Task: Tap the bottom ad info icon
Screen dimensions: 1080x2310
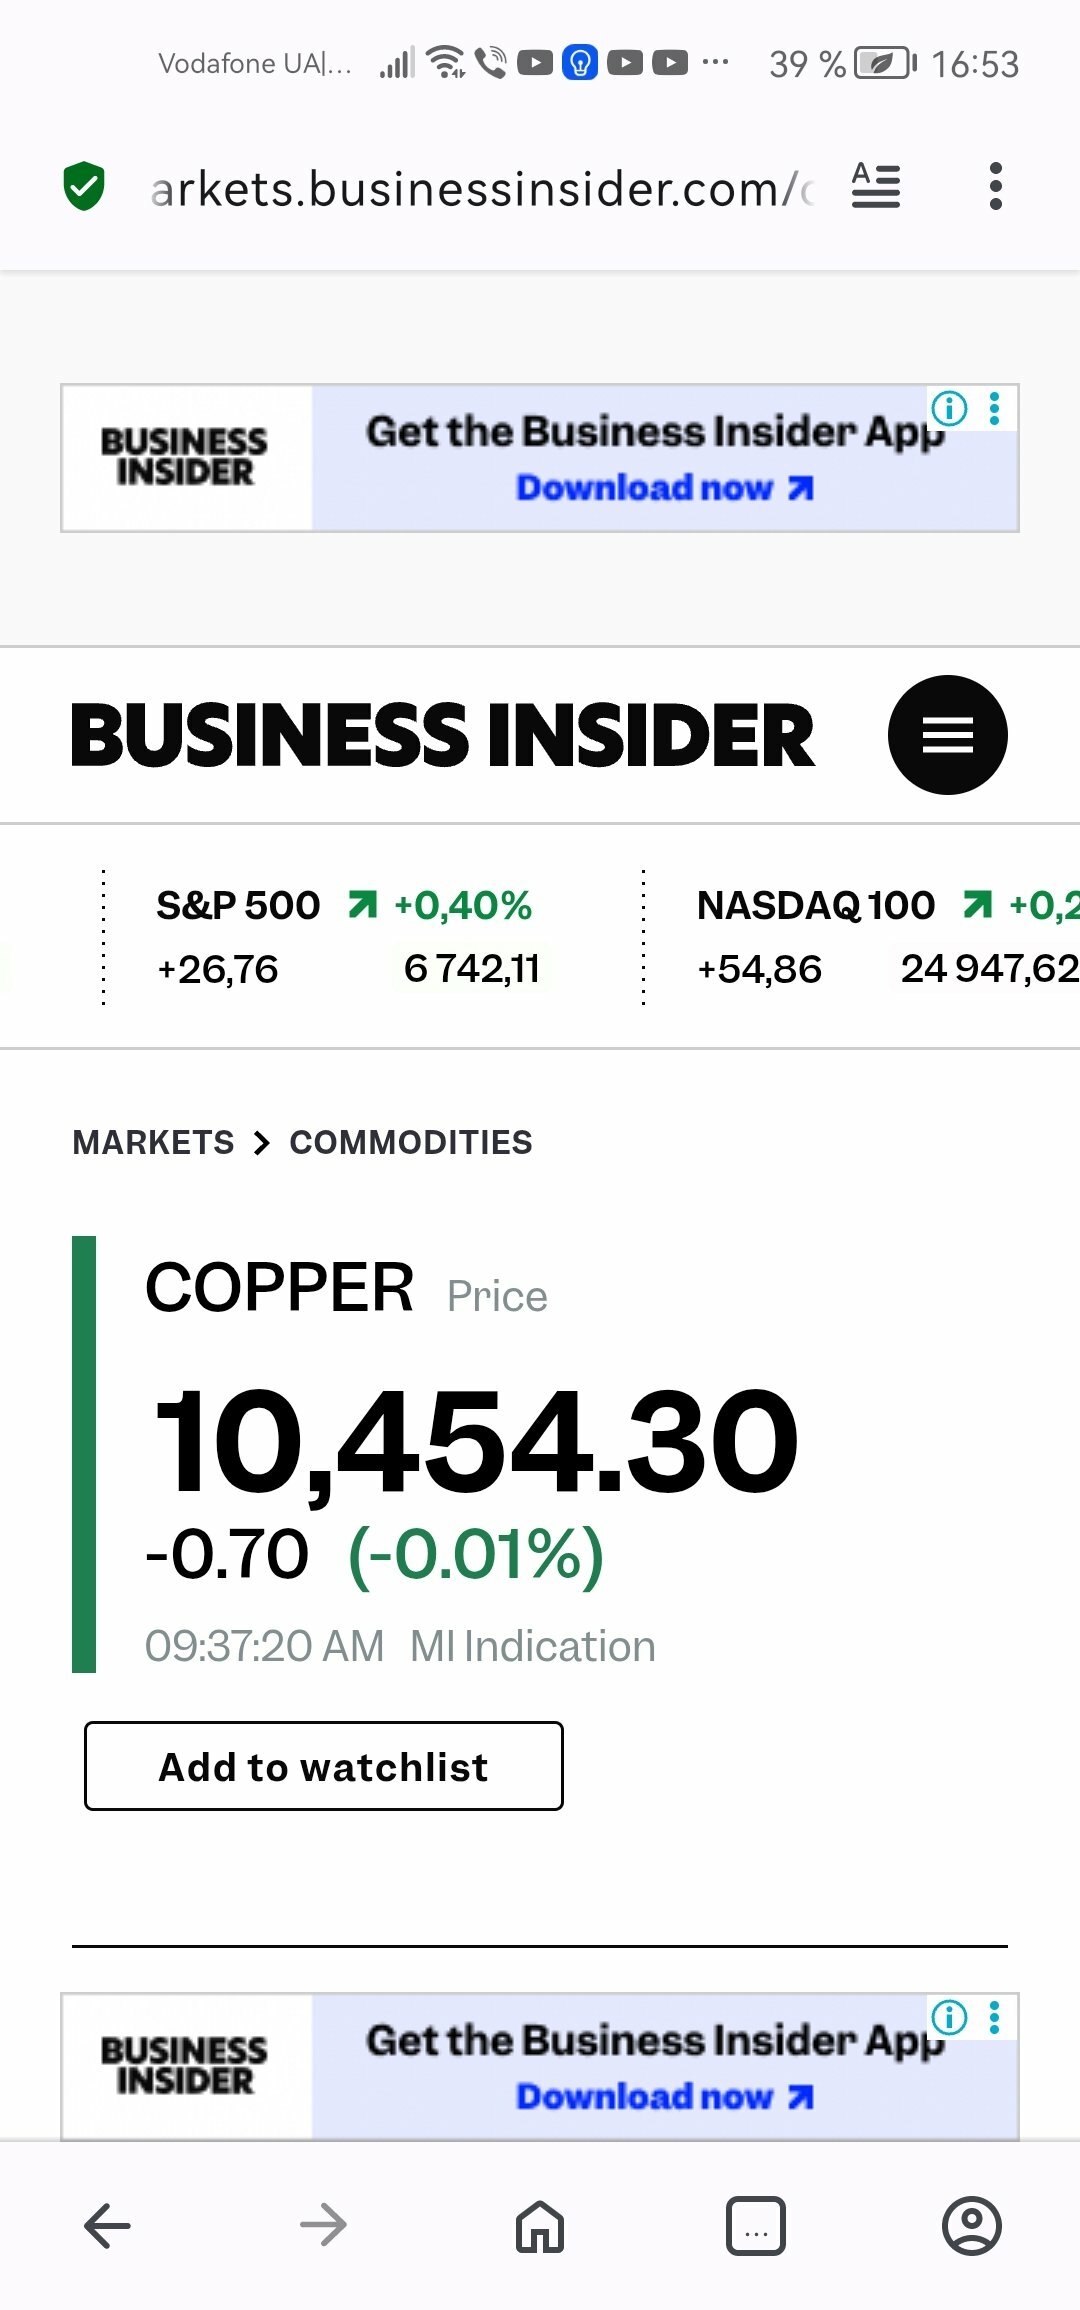Action: point(949,2018)
